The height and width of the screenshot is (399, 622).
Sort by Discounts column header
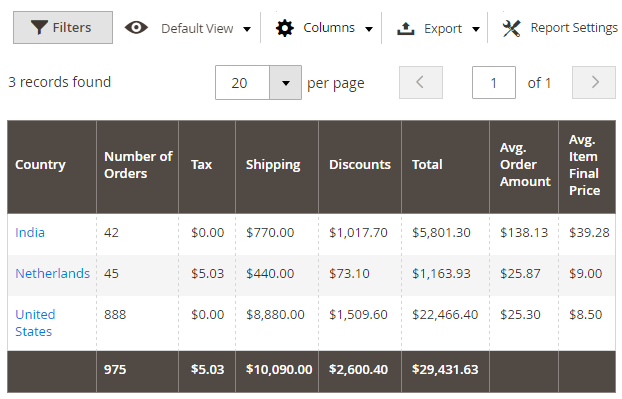point(359,167)
